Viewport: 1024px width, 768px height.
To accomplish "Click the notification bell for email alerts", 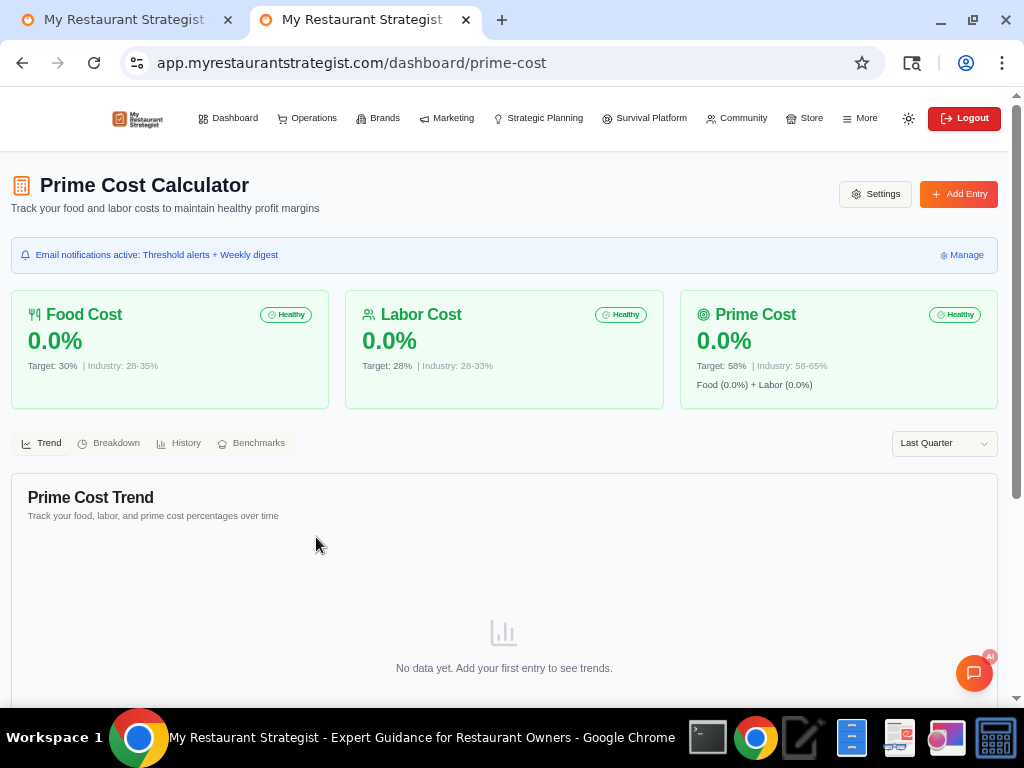I will click(25, 255).
